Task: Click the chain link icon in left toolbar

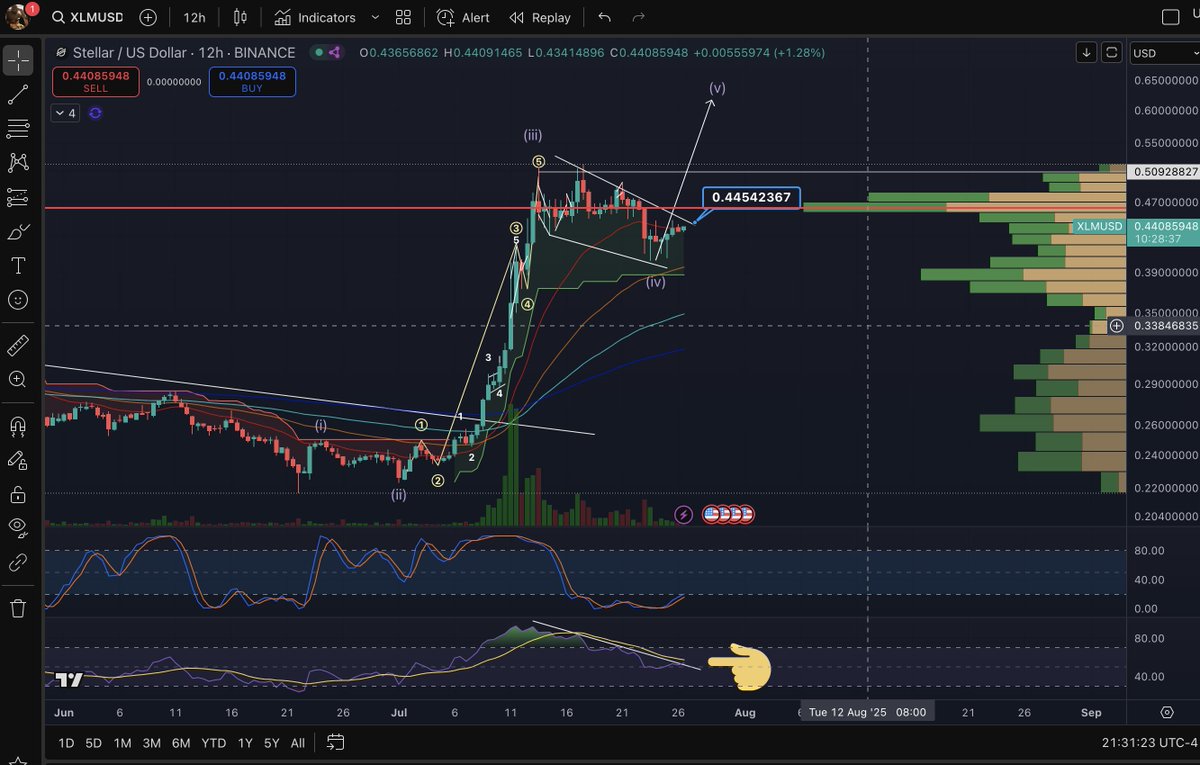Action: (x=18, y=562)
